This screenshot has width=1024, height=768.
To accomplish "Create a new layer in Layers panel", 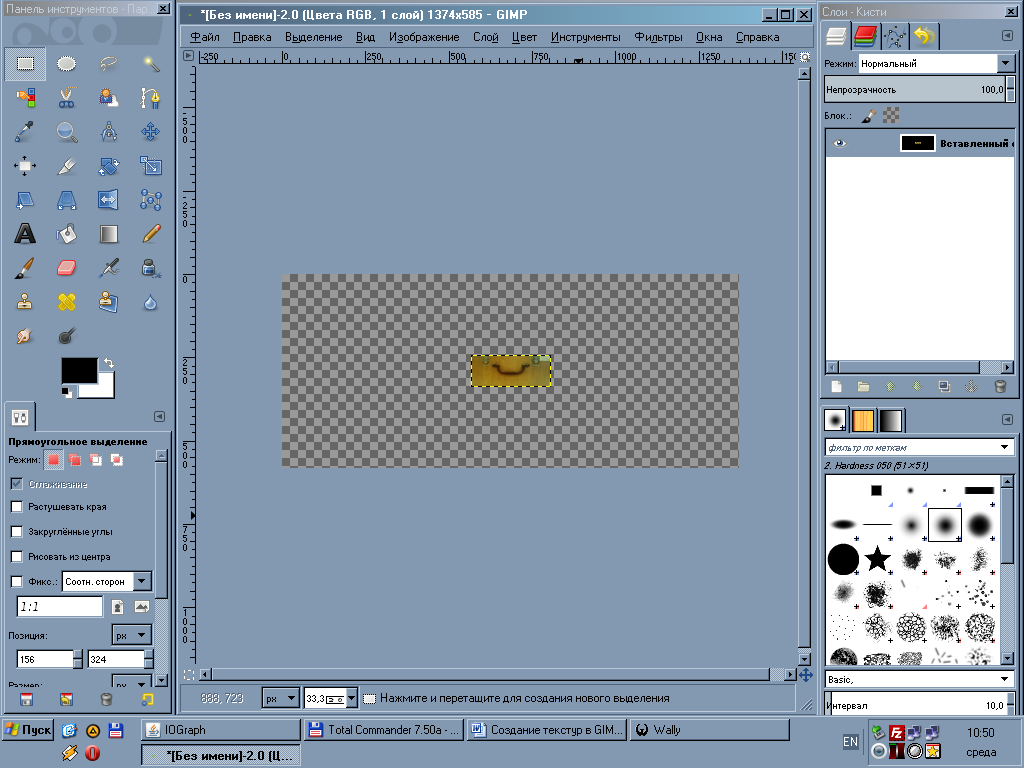I will [x=837, y=386].
